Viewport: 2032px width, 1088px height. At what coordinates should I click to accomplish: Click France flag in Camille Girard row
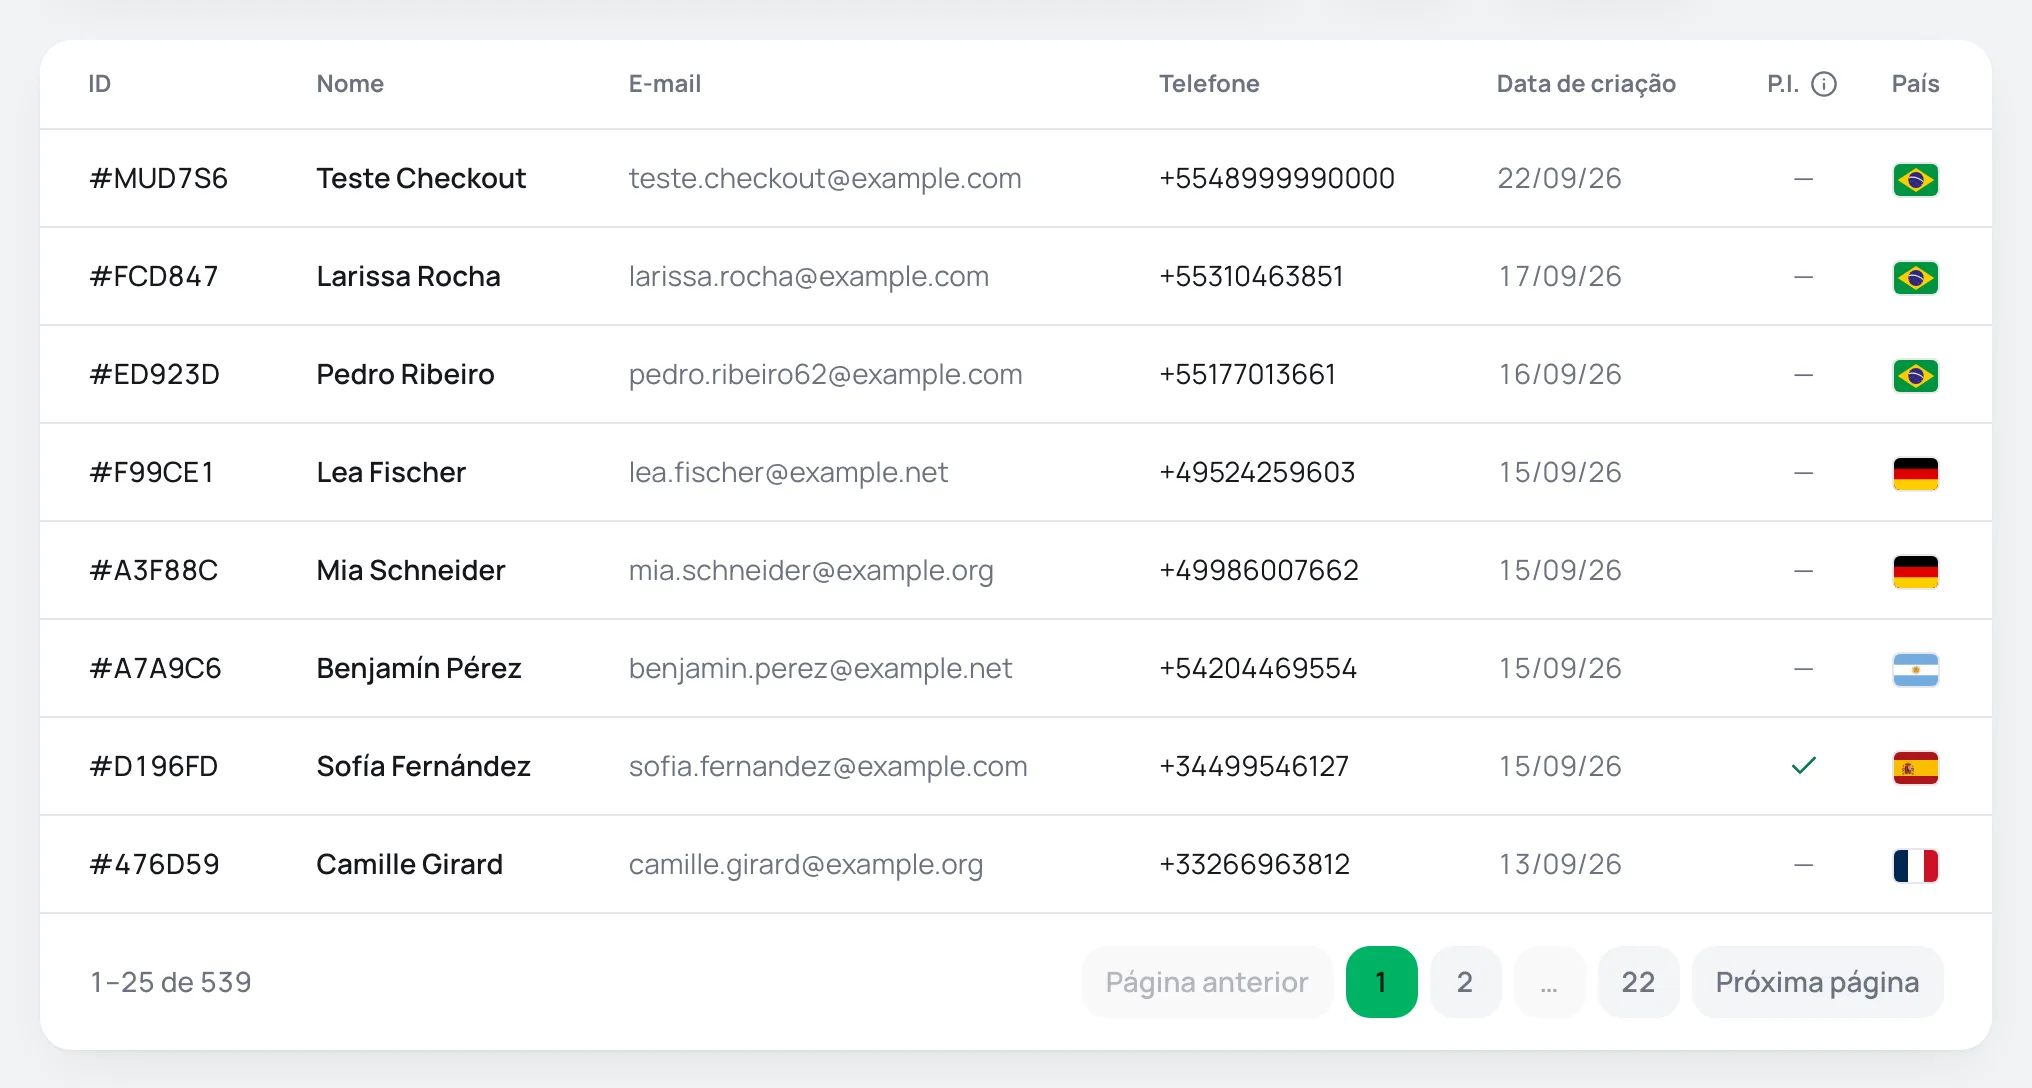(x=1915, y=866)
